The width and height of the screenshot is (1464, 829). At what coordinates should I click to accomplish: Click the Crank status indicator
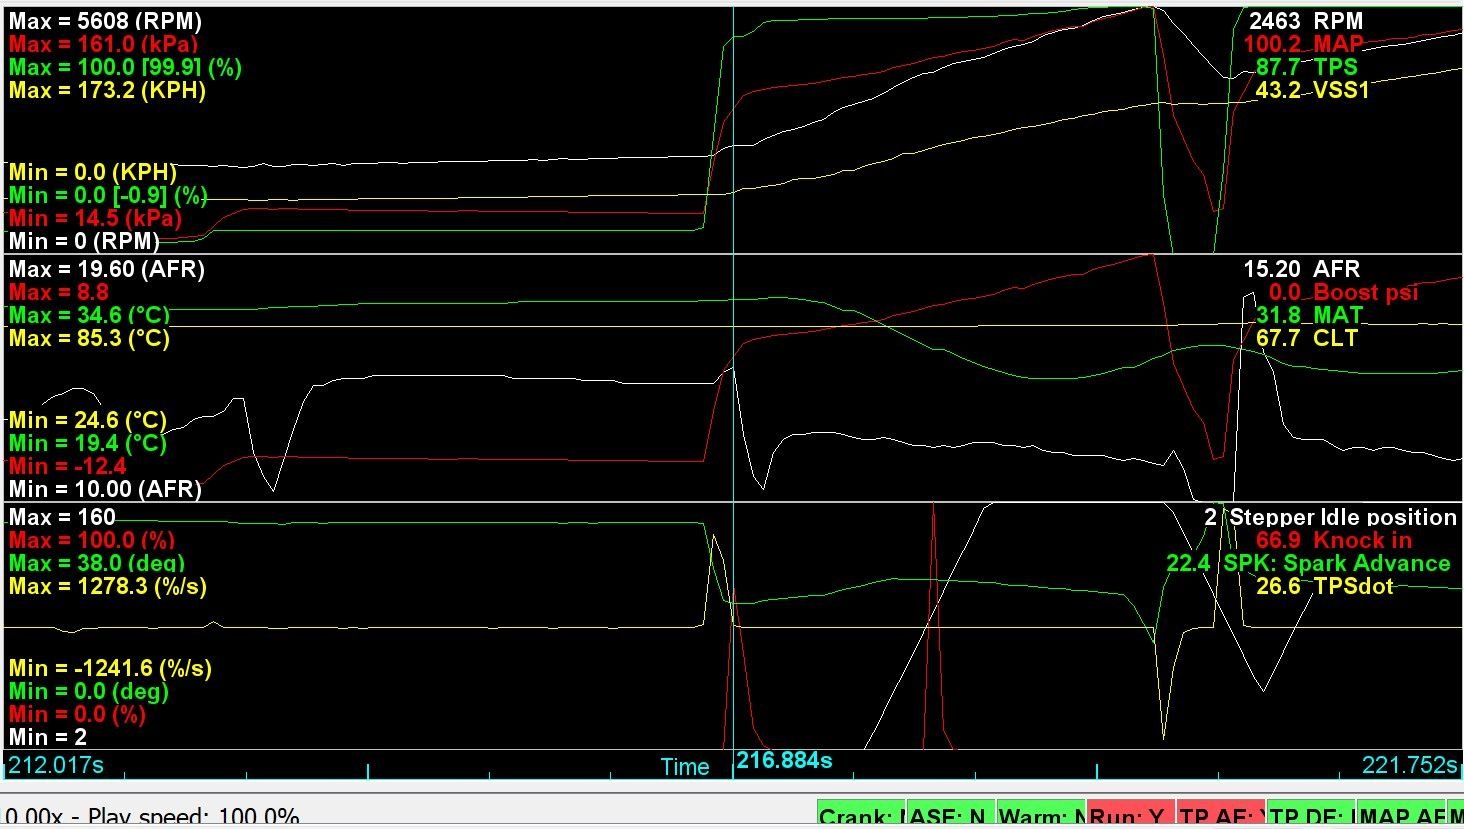[861, 816]
